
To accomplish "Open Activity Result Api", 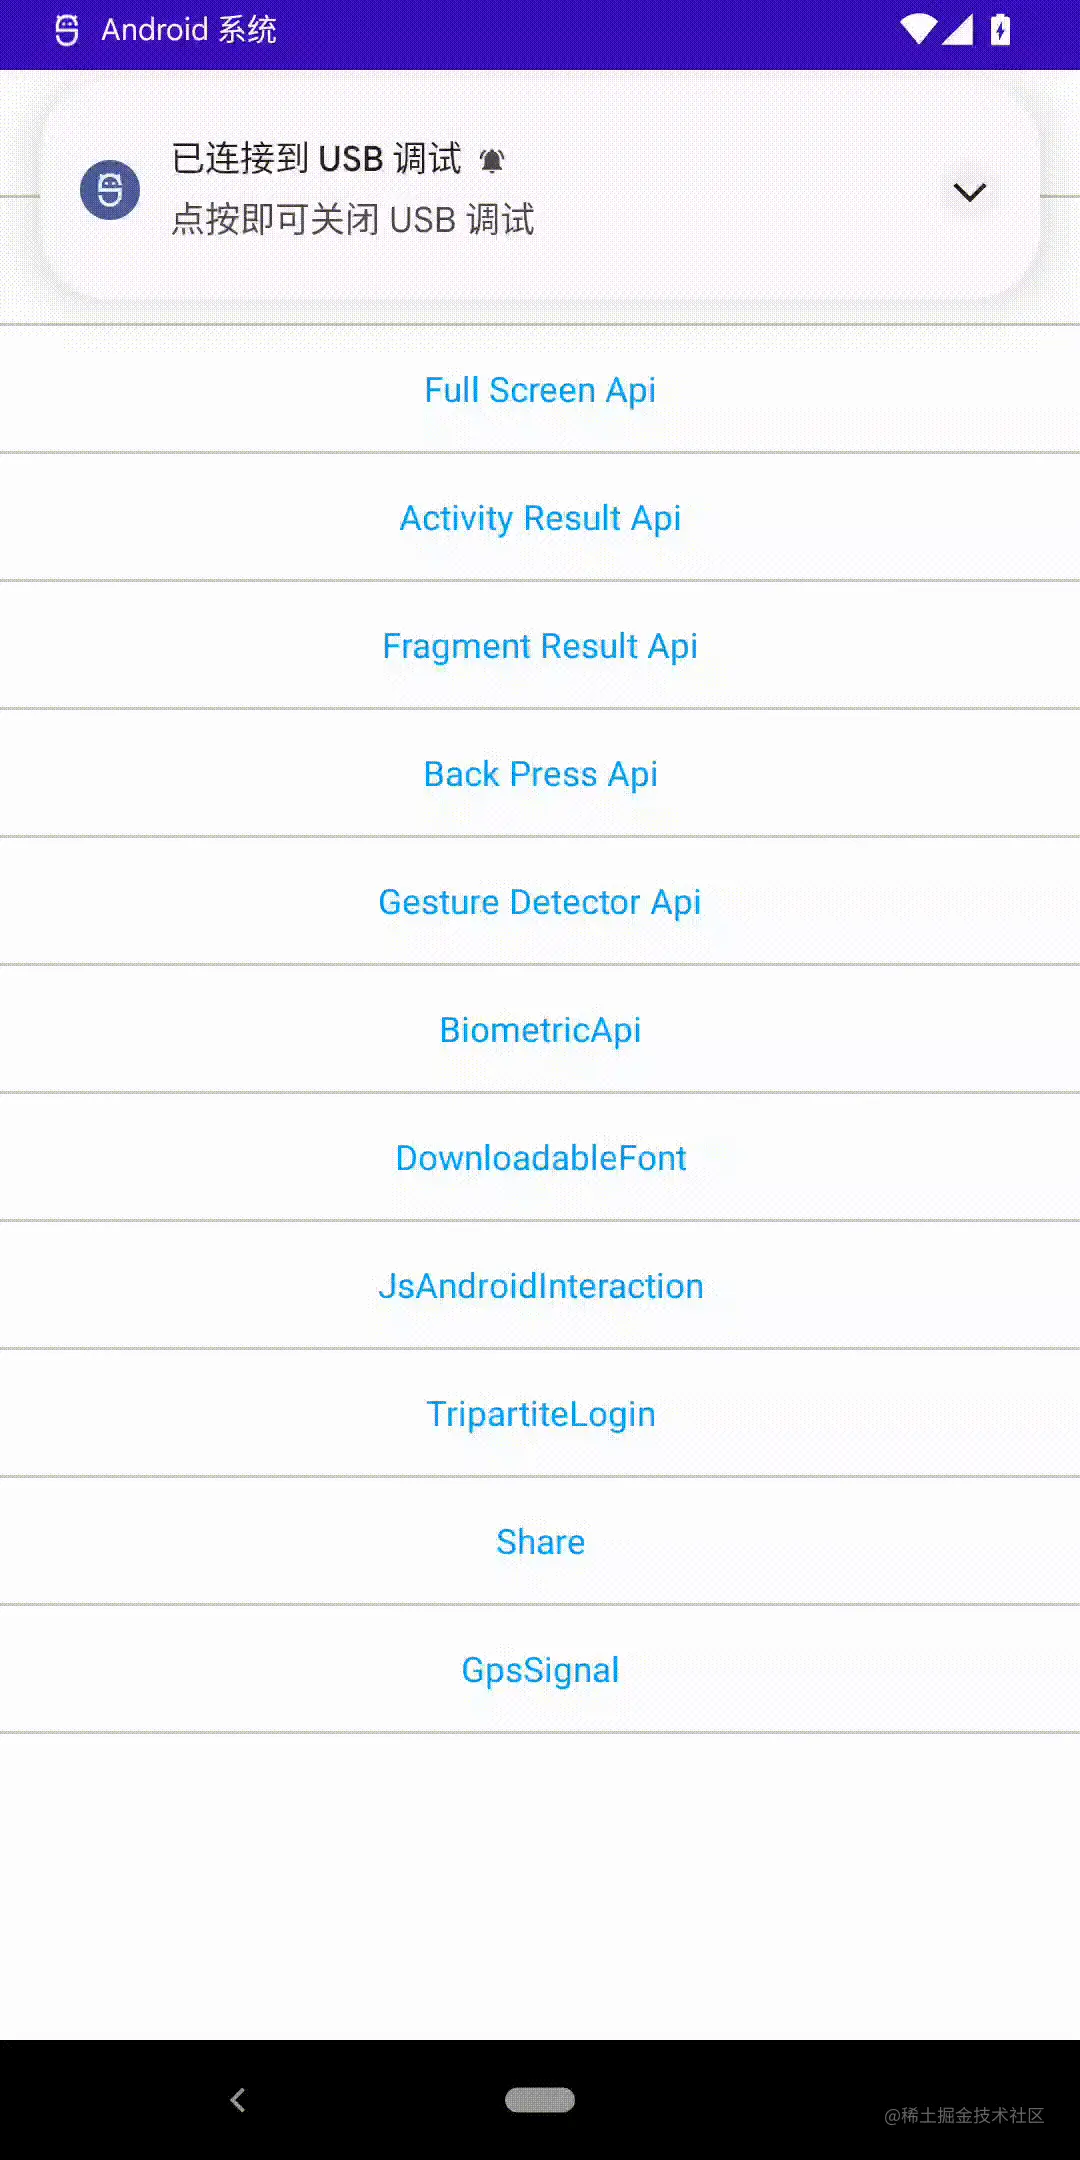I will coord(540,518).
